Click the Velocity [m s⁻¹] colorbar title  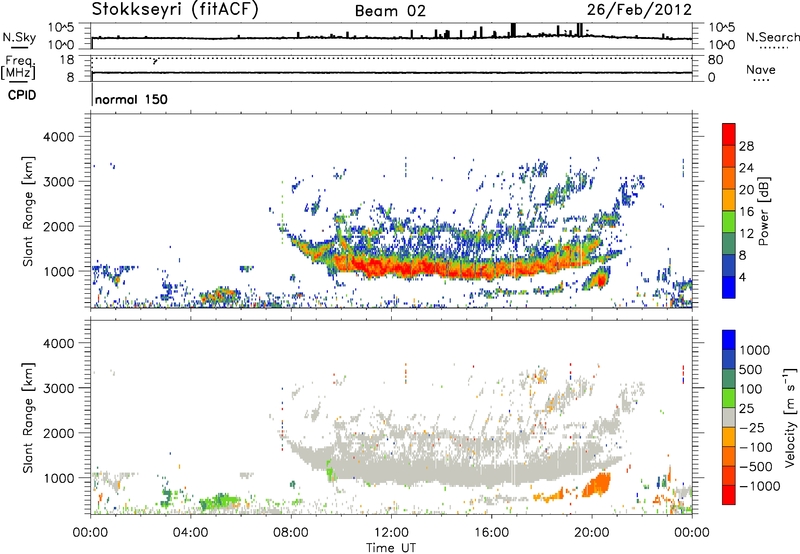(x=790, y=417)
